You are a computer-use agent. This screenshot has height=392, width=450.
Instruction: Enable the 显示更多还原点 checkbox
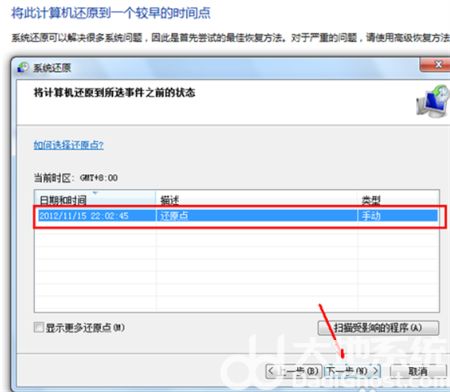tap(39, 327)
